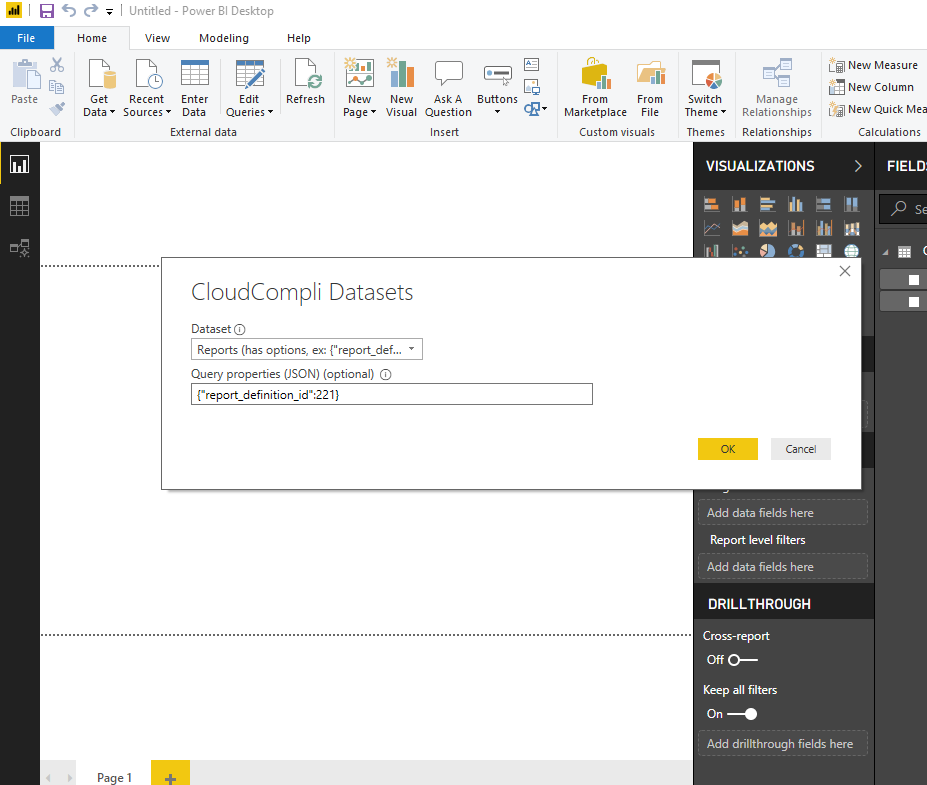
Task: Switch to Report view in the sidebar
Action: click(x=20, y=164)
